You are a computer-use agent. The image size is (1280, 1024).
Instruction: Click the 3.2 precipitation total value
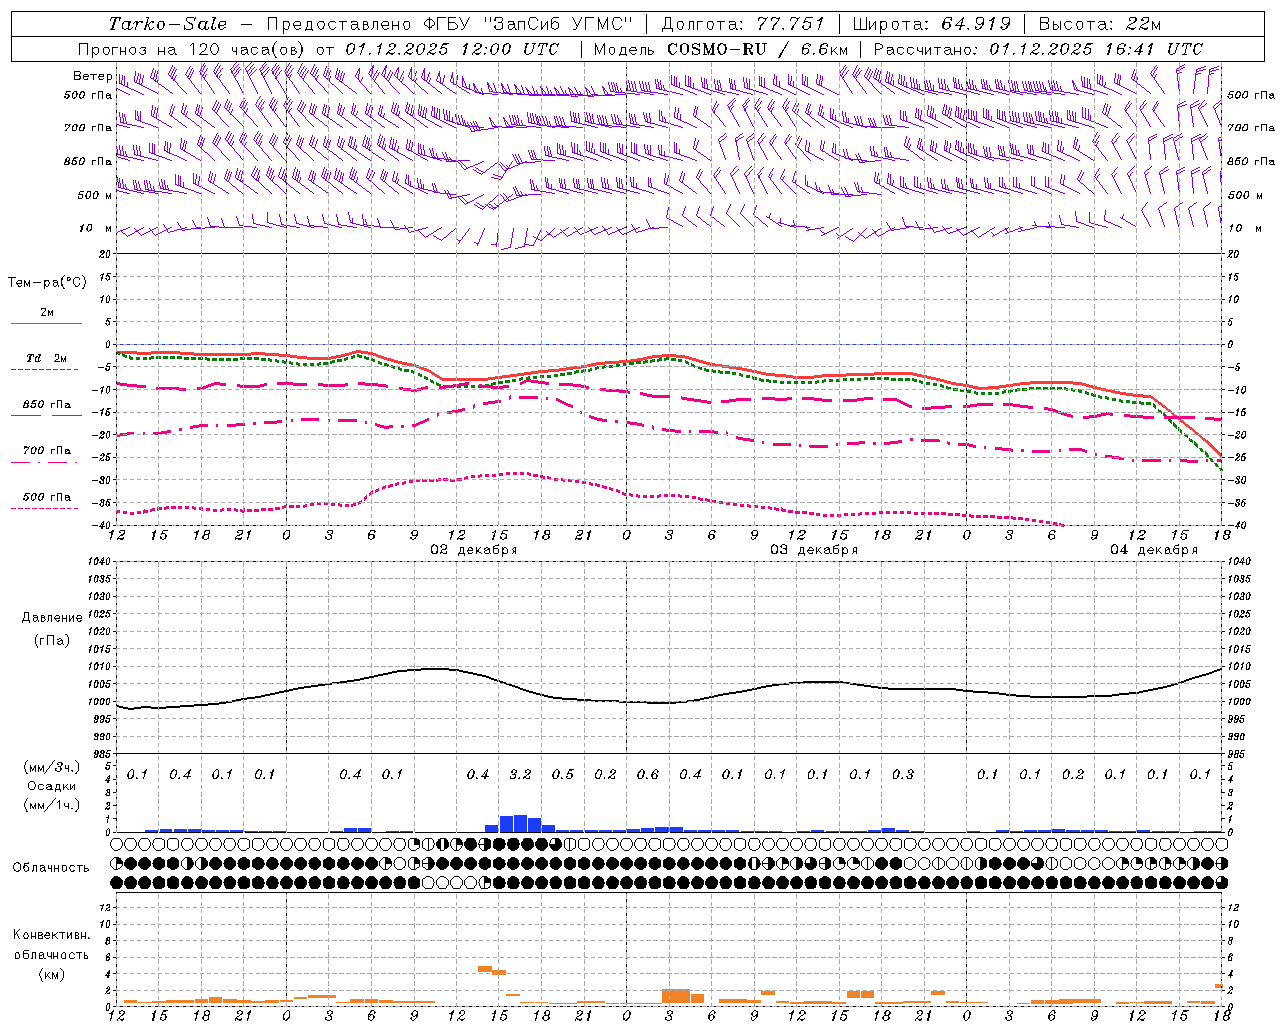[x=520, y=775]
